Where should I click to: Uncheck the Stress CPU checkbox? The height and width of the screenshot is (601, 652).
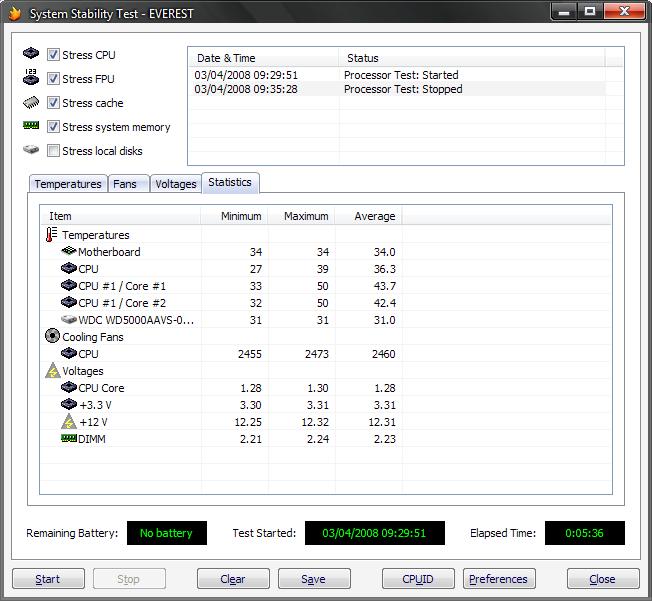[x=53, y=54]
